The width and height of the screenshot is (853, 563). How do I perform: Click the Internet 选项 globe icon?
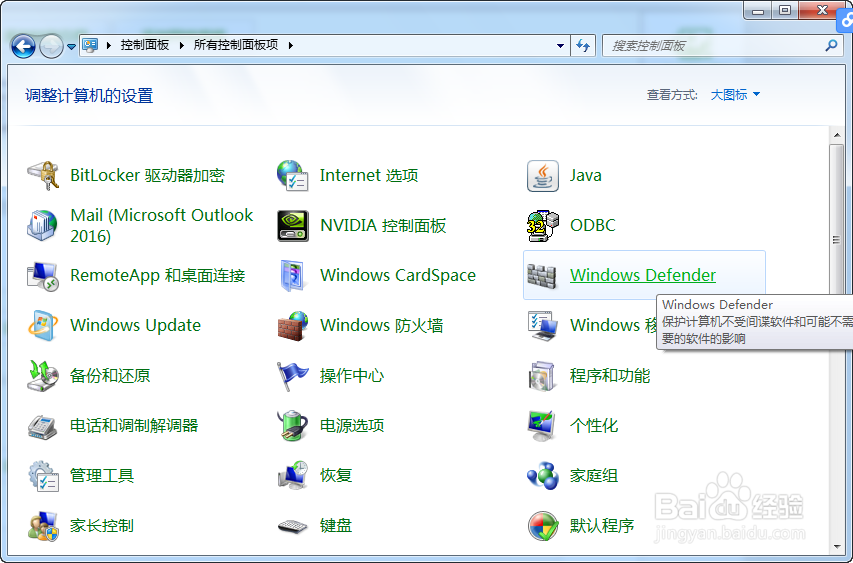tap(293, 176)
